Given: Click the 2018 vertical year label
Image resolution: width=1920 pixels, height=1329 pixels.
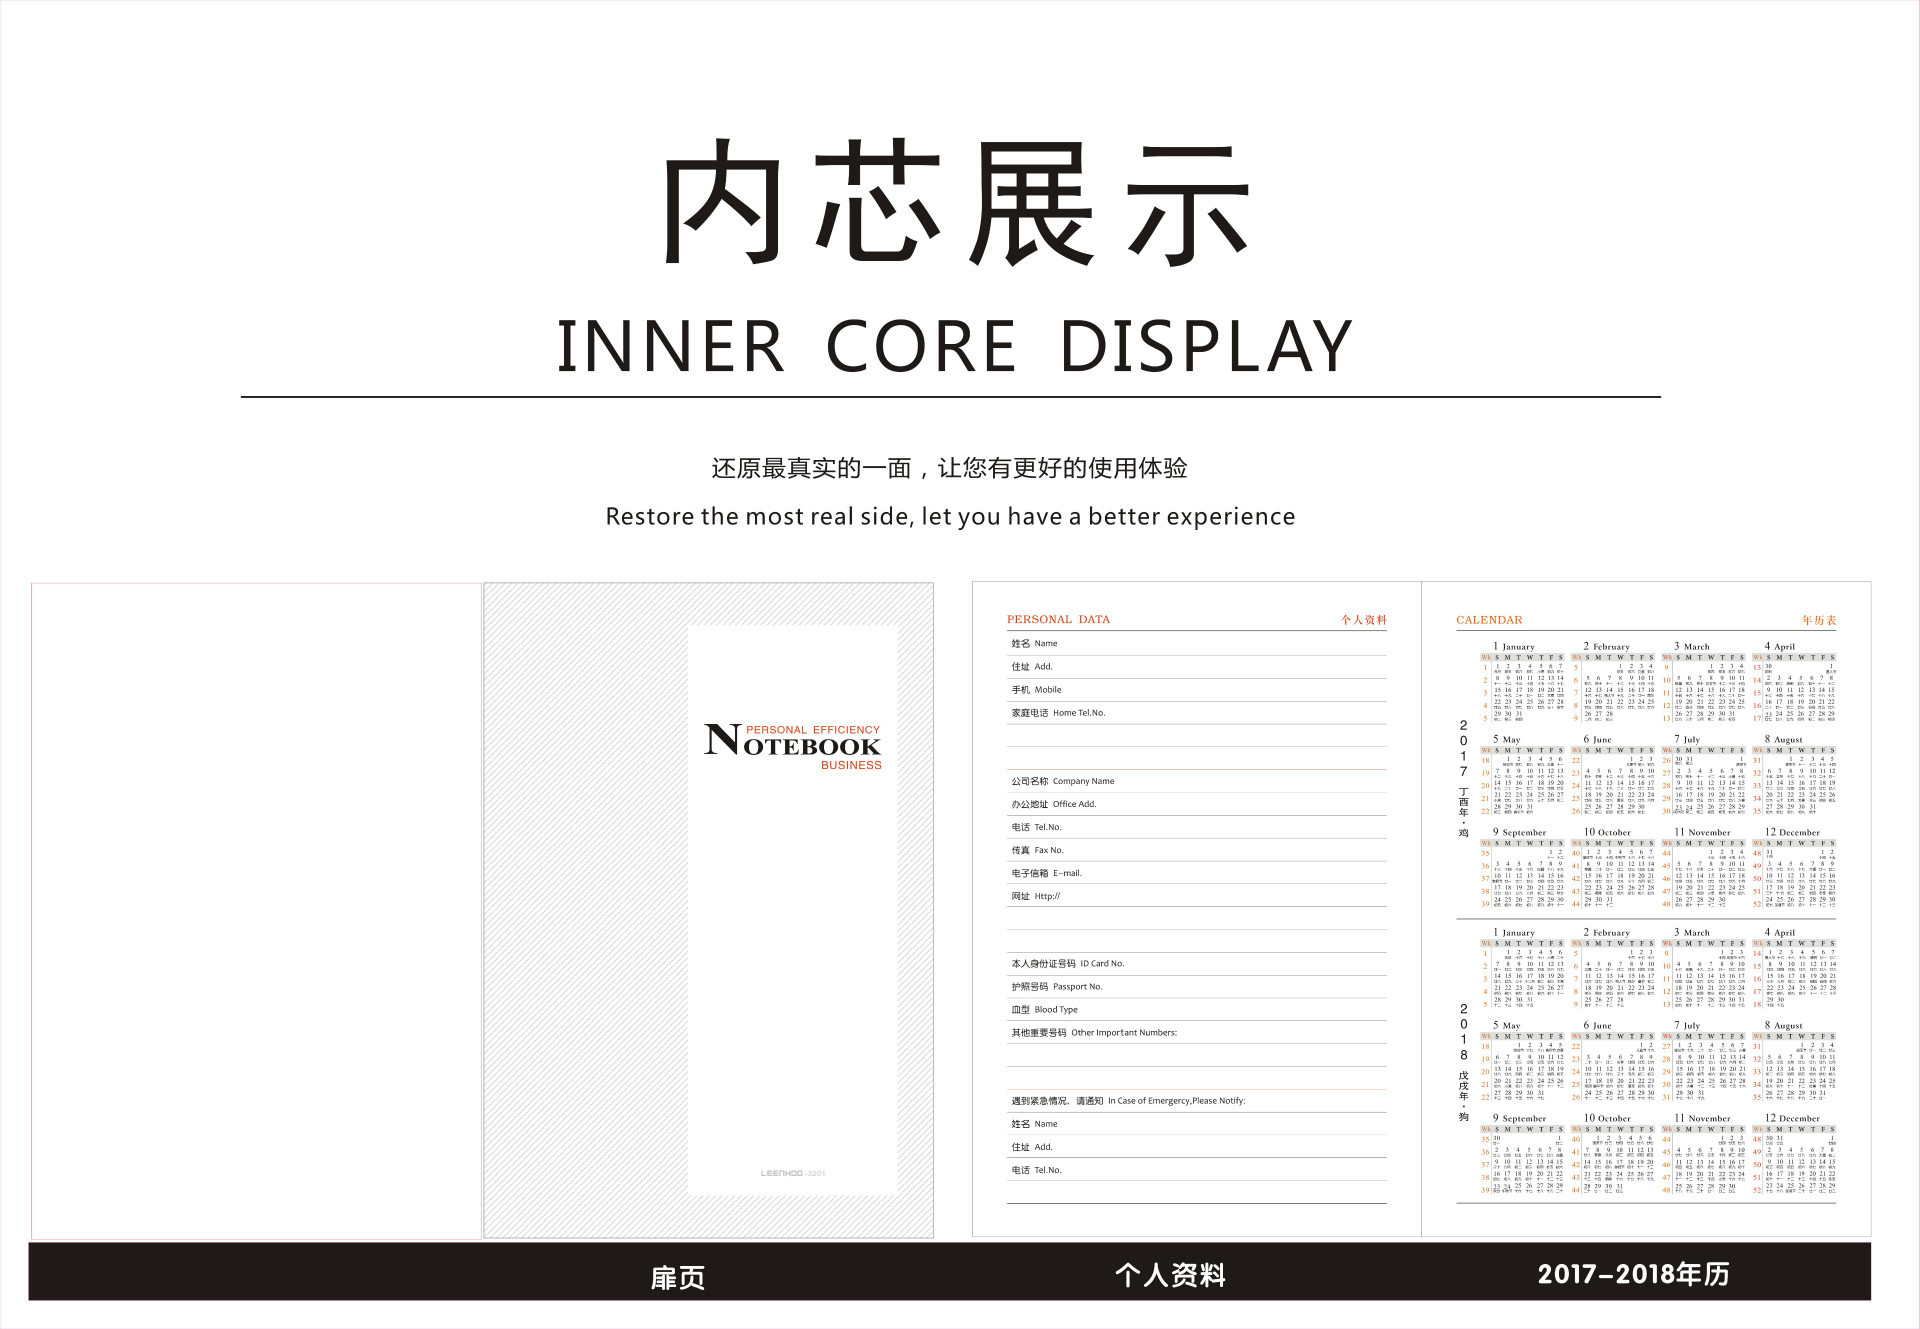Looking at the screenshot, I should click(x=1464, y=1032).
